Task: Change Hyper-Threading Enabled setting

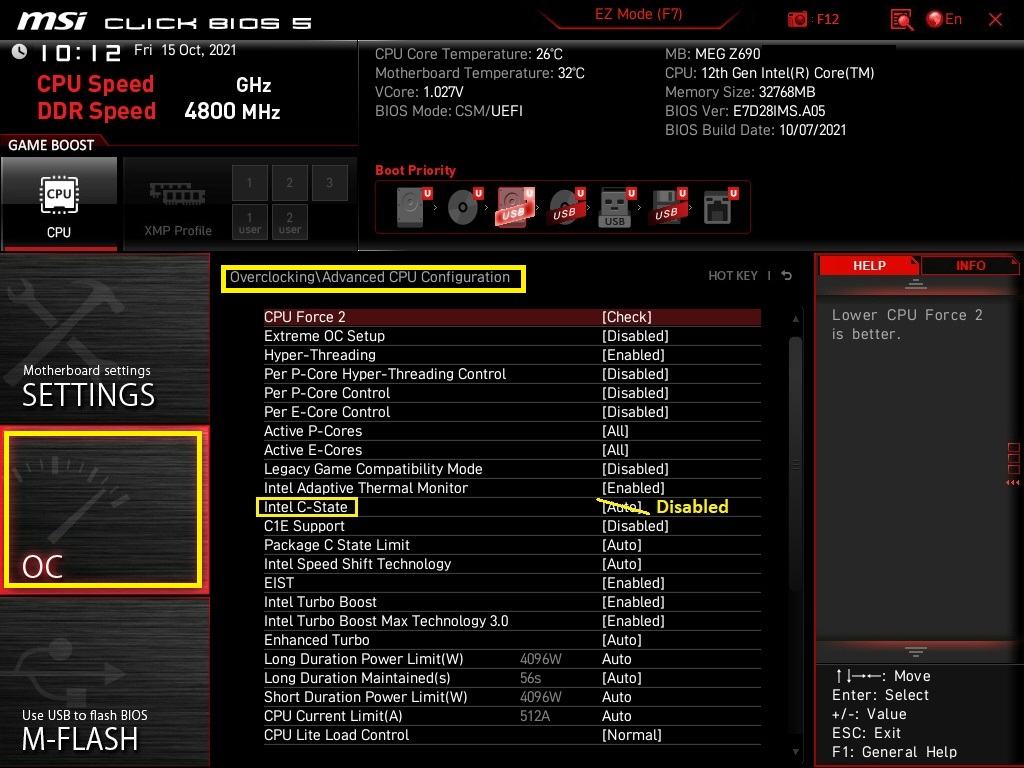Action: [633, 355]
